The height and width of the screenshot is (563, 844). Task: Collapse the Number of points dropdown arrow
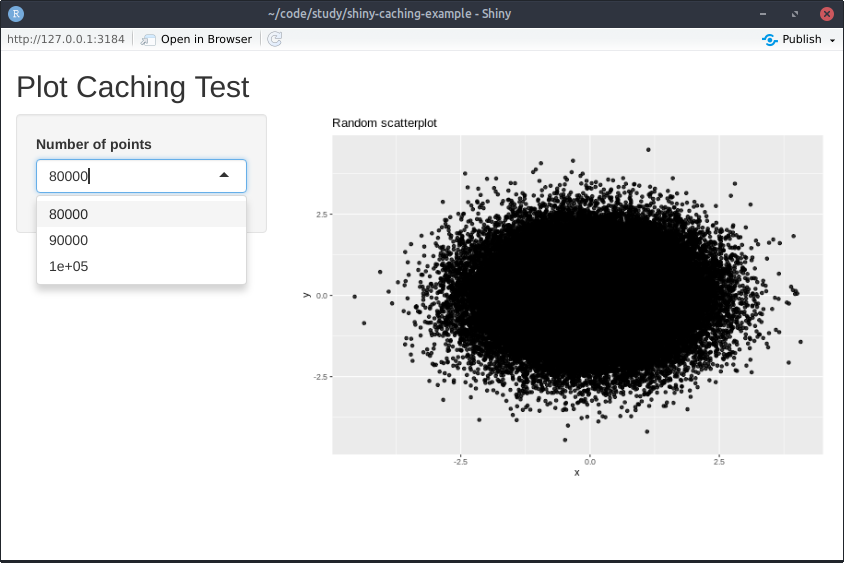[224, 175]
